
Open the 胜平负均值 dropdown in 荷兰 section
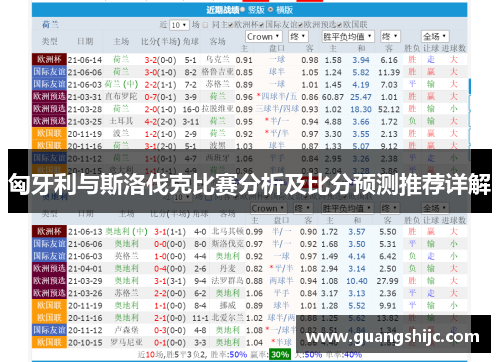[x=348, y=36]
